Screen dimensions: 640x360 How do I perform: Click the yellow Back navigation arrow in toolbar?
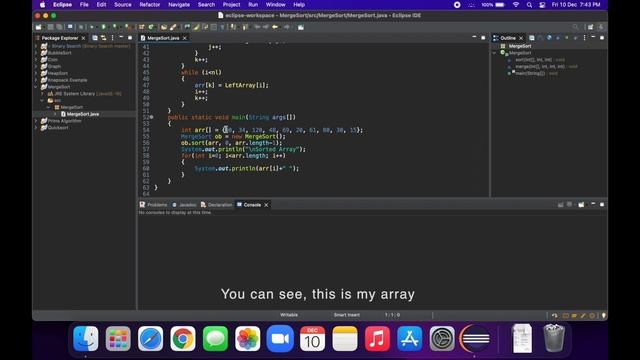pyautogui.click(x=275, y=27)
